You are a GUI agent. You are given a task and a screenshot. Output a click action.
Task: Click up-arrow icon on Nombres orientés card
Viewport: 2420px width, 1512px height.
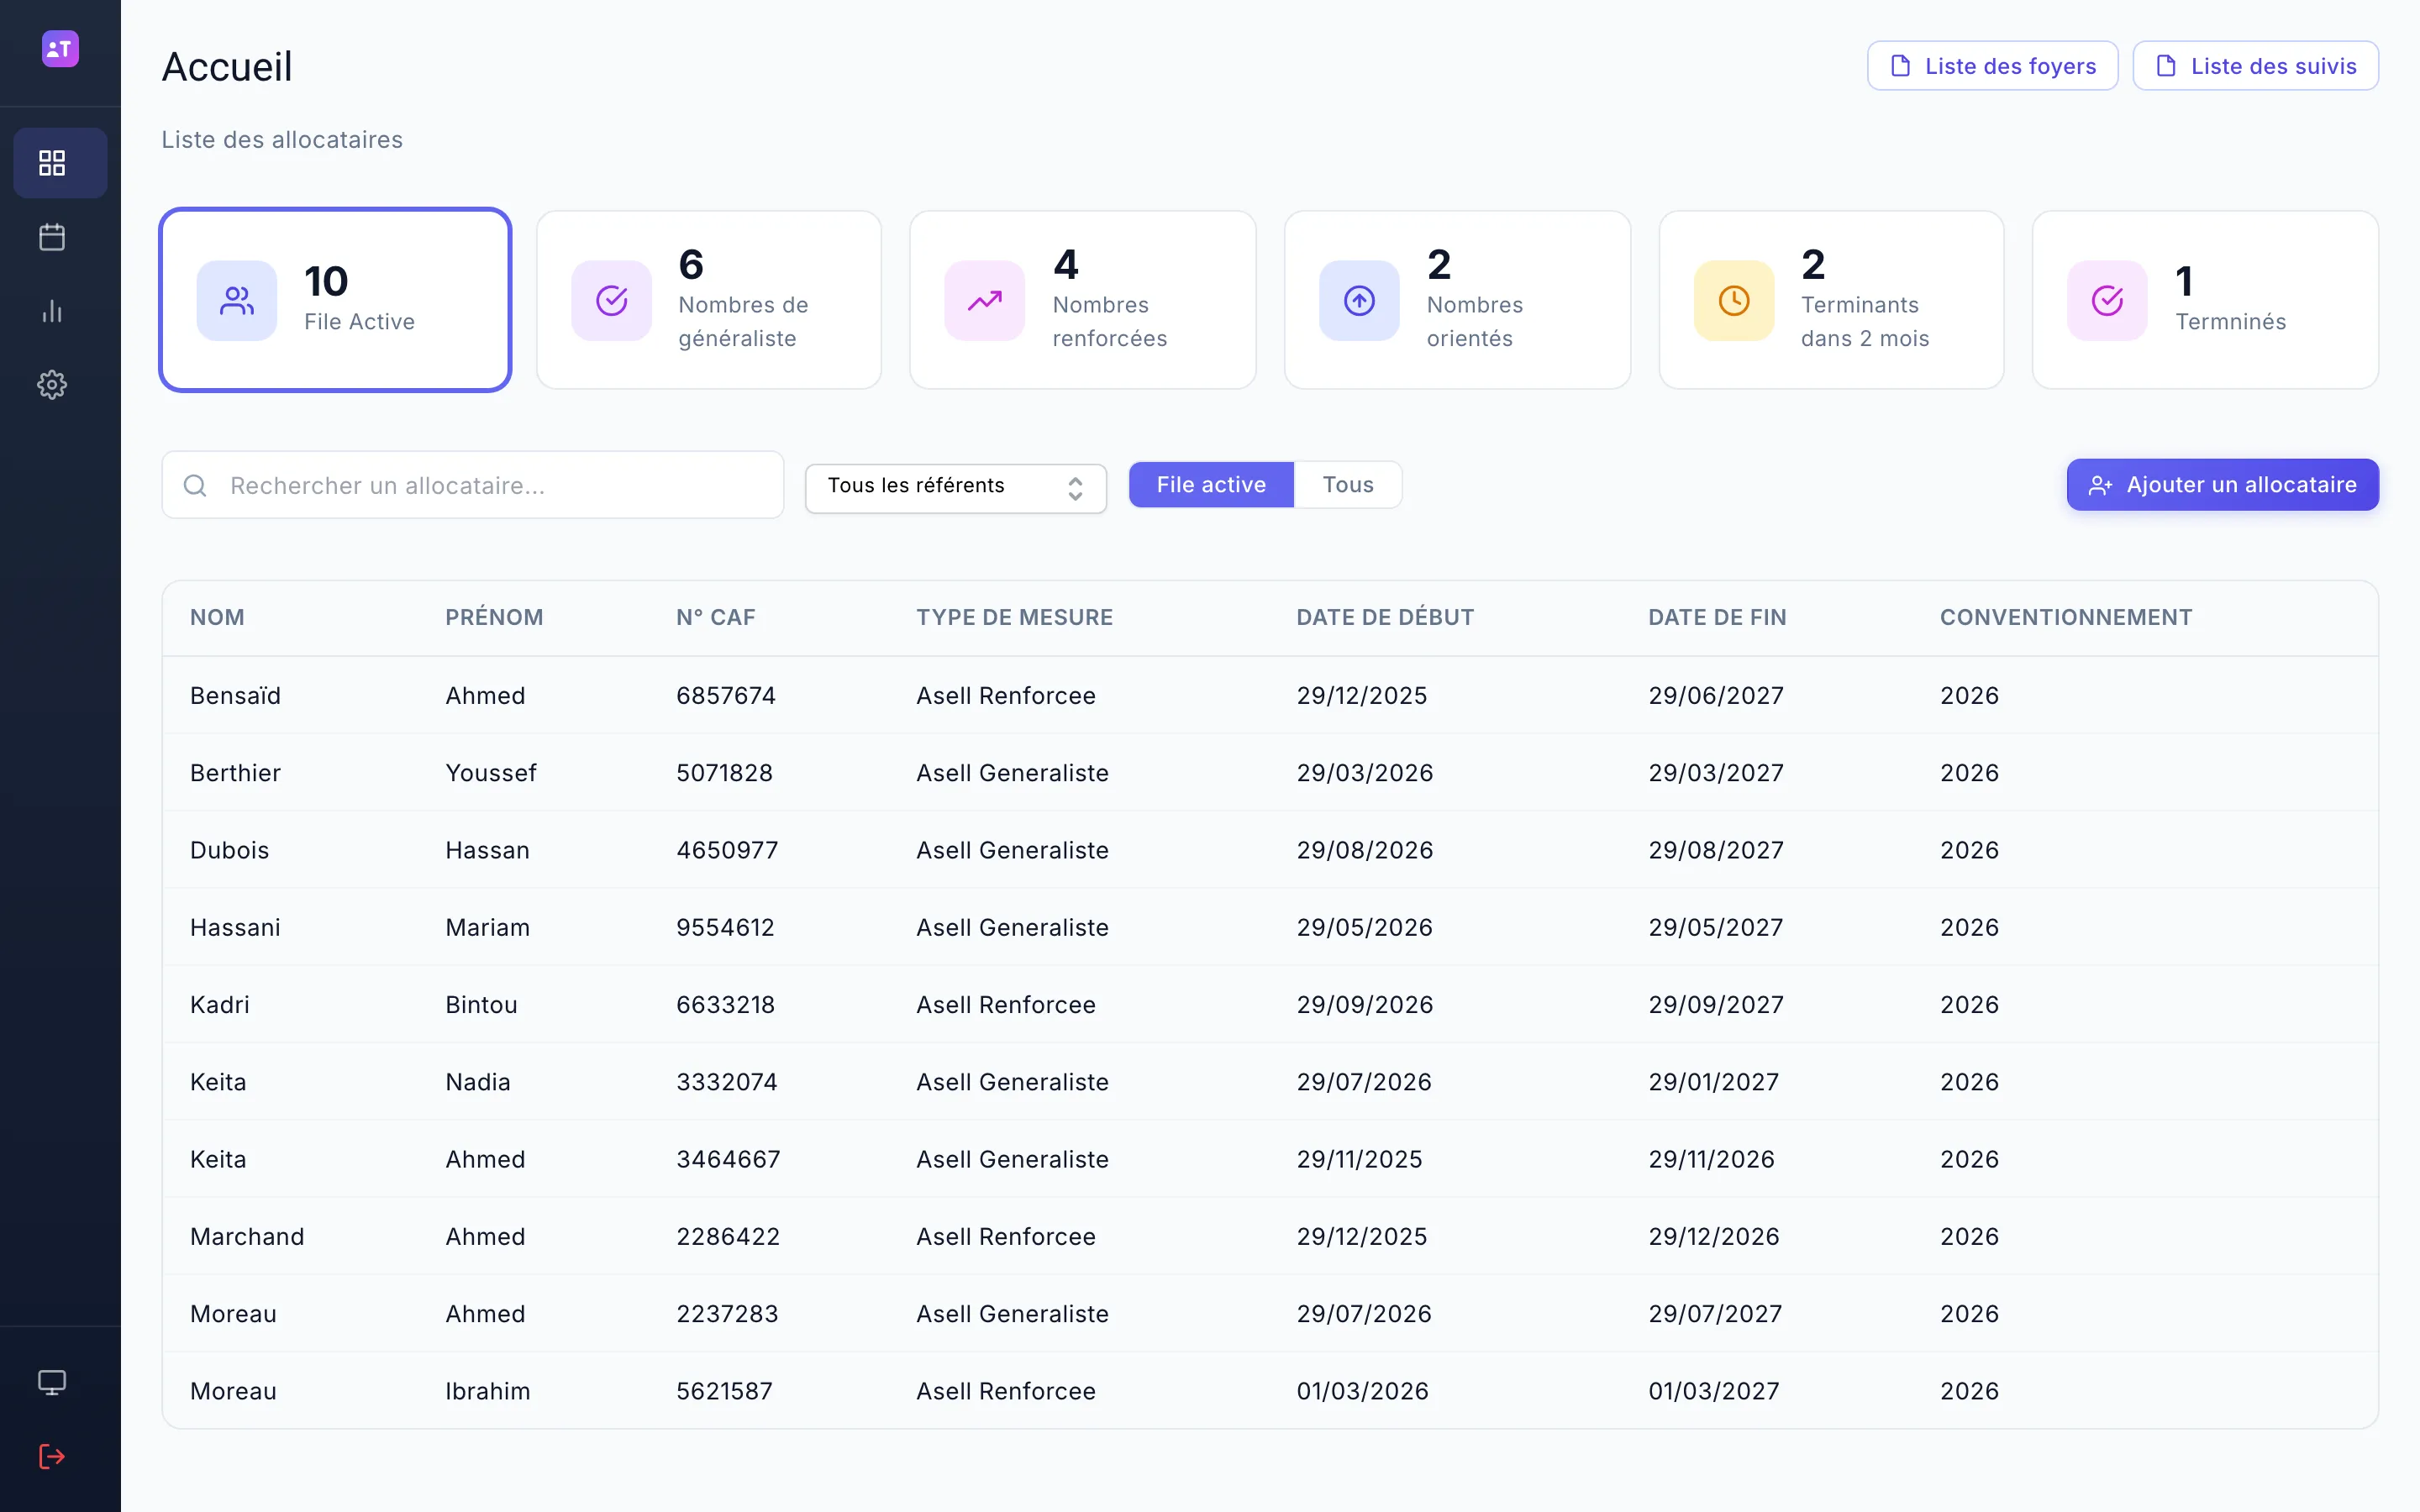tap(1359, 301)
